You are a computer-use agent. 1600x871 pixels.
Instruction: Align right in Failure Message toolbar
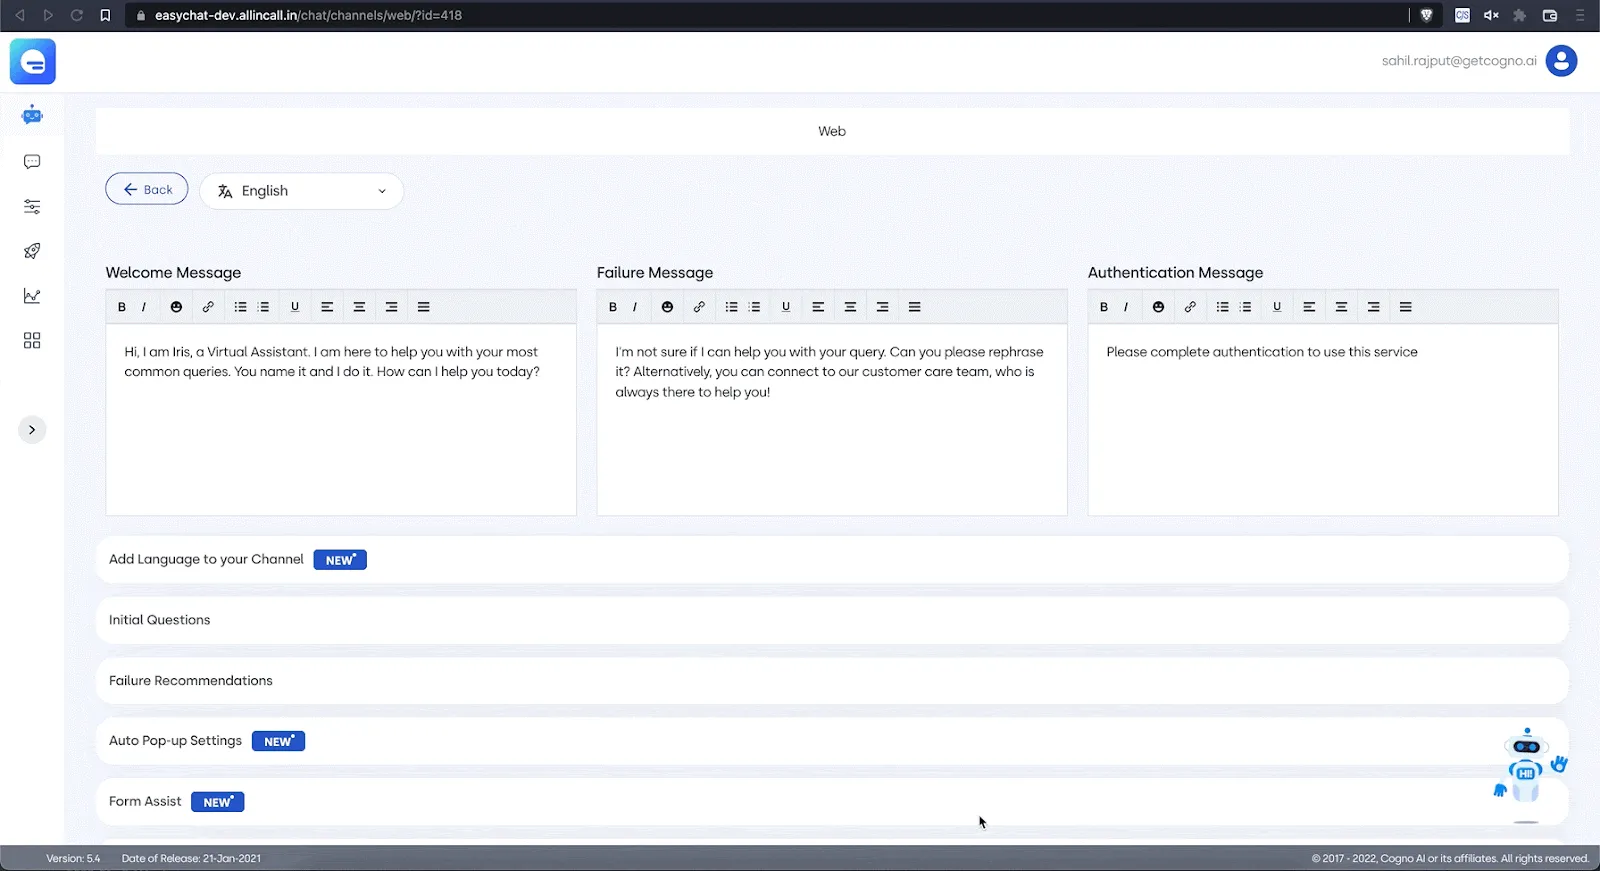pos(882,307)
